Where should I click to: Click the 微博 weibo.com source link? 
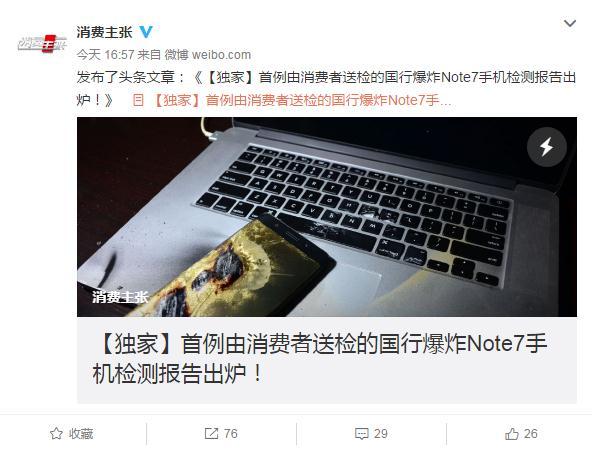point(208,55)
